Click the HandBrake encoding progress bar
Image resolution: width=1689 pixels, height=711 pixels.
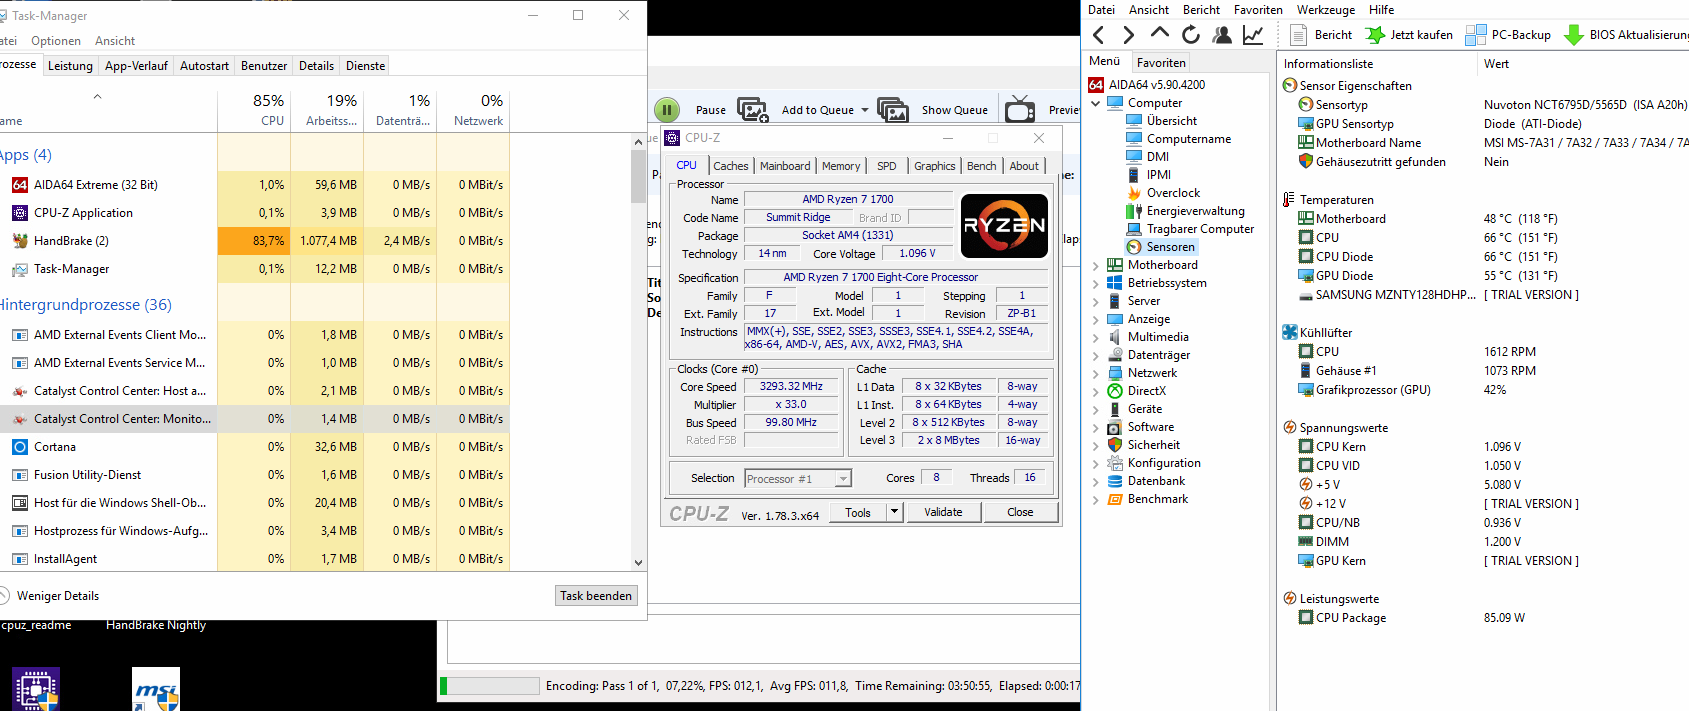point(489,686)
